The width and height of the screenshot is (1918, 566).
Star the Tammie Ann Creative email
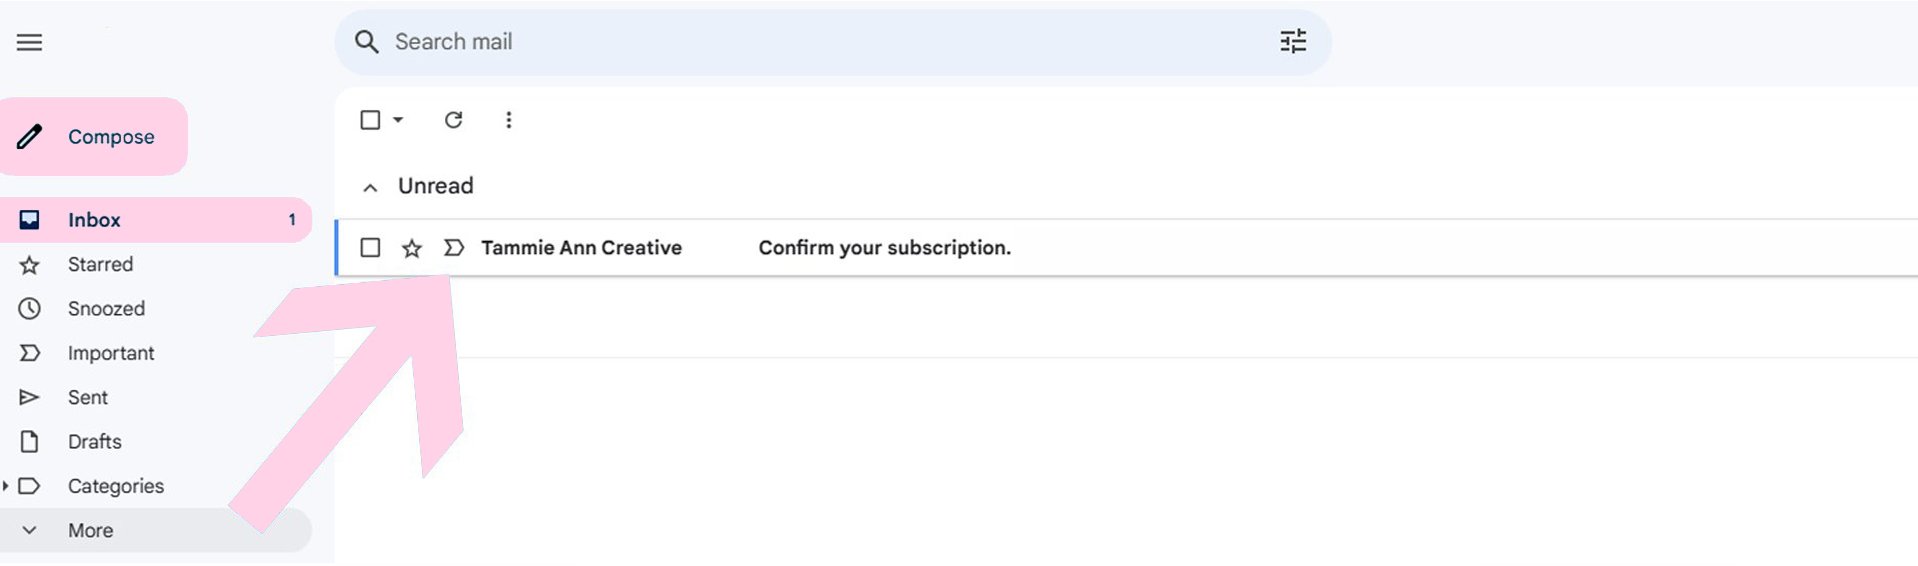(x=411, y=248)
